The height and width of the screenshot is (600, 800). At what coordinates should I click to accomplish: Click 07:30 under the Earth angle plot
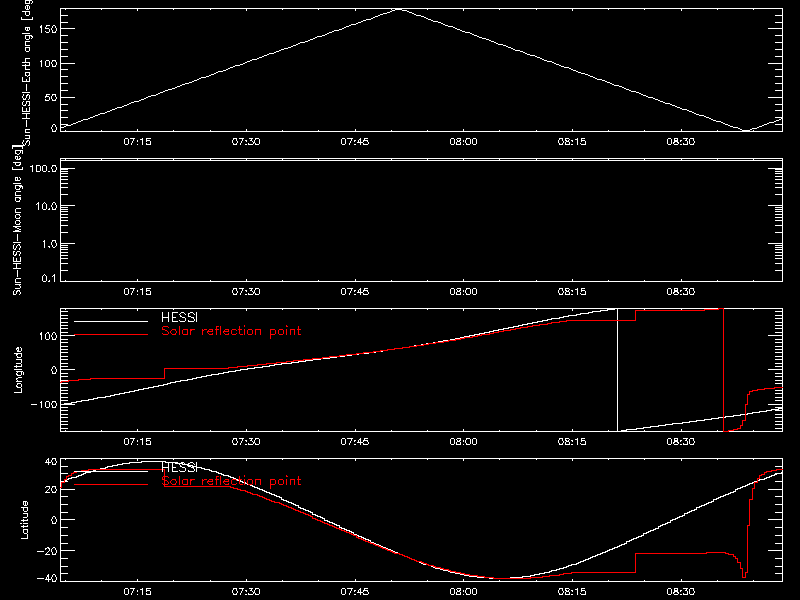click(x=246, y=141)
